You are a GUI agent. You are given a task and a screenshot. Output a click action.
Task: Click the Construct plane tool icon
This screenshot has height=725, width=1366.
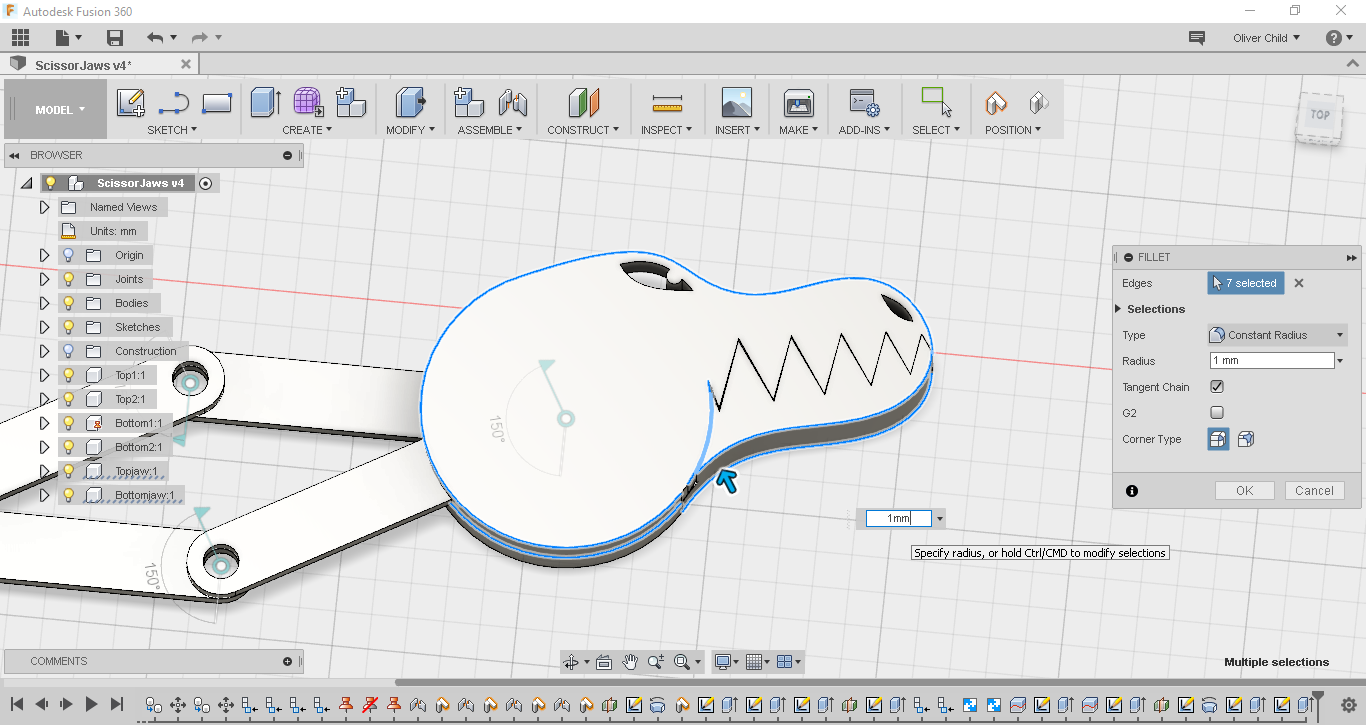(x=583, y=103)
